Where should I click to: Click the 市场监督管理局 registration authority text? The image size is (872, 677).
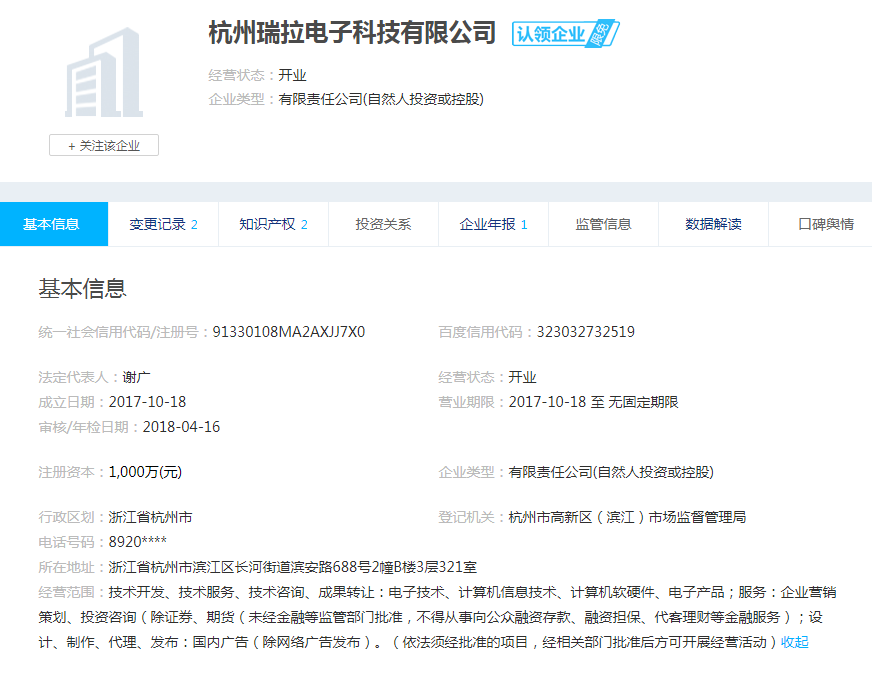(x=627, y=517)
